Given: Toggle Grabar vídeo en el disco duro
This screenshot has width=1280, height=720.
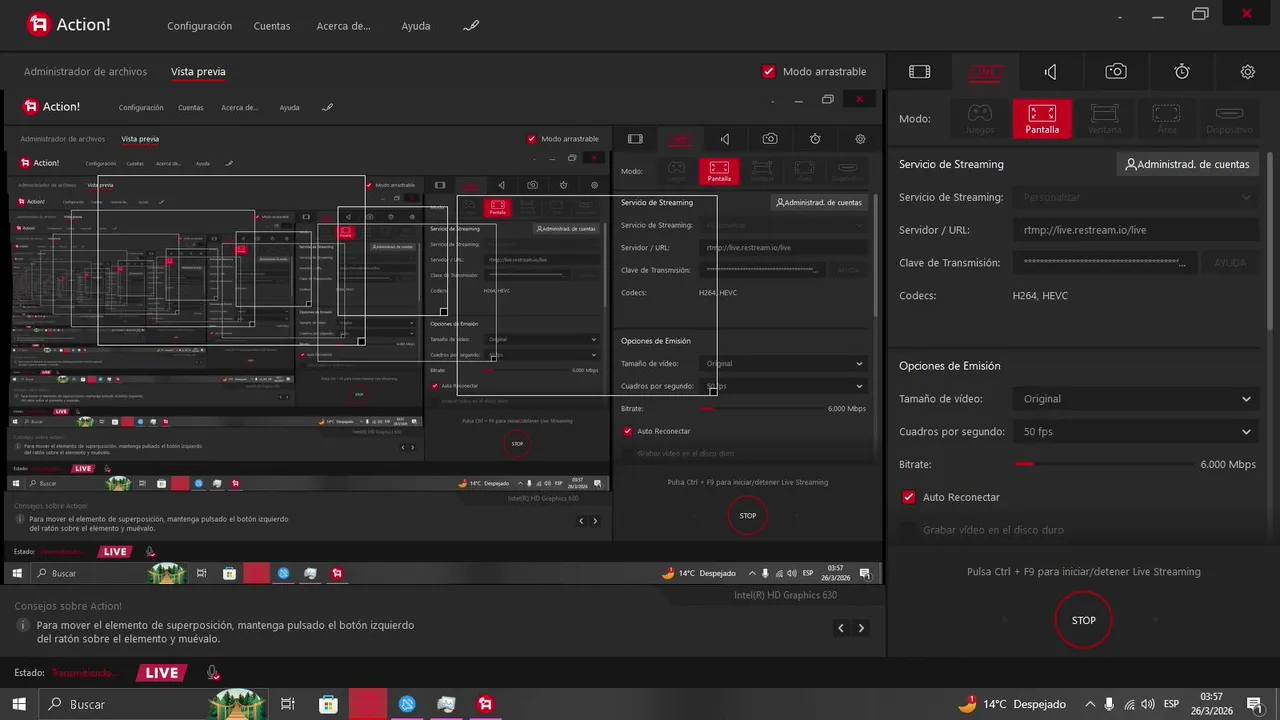Looking at the screenshot, I should [909, 530].
